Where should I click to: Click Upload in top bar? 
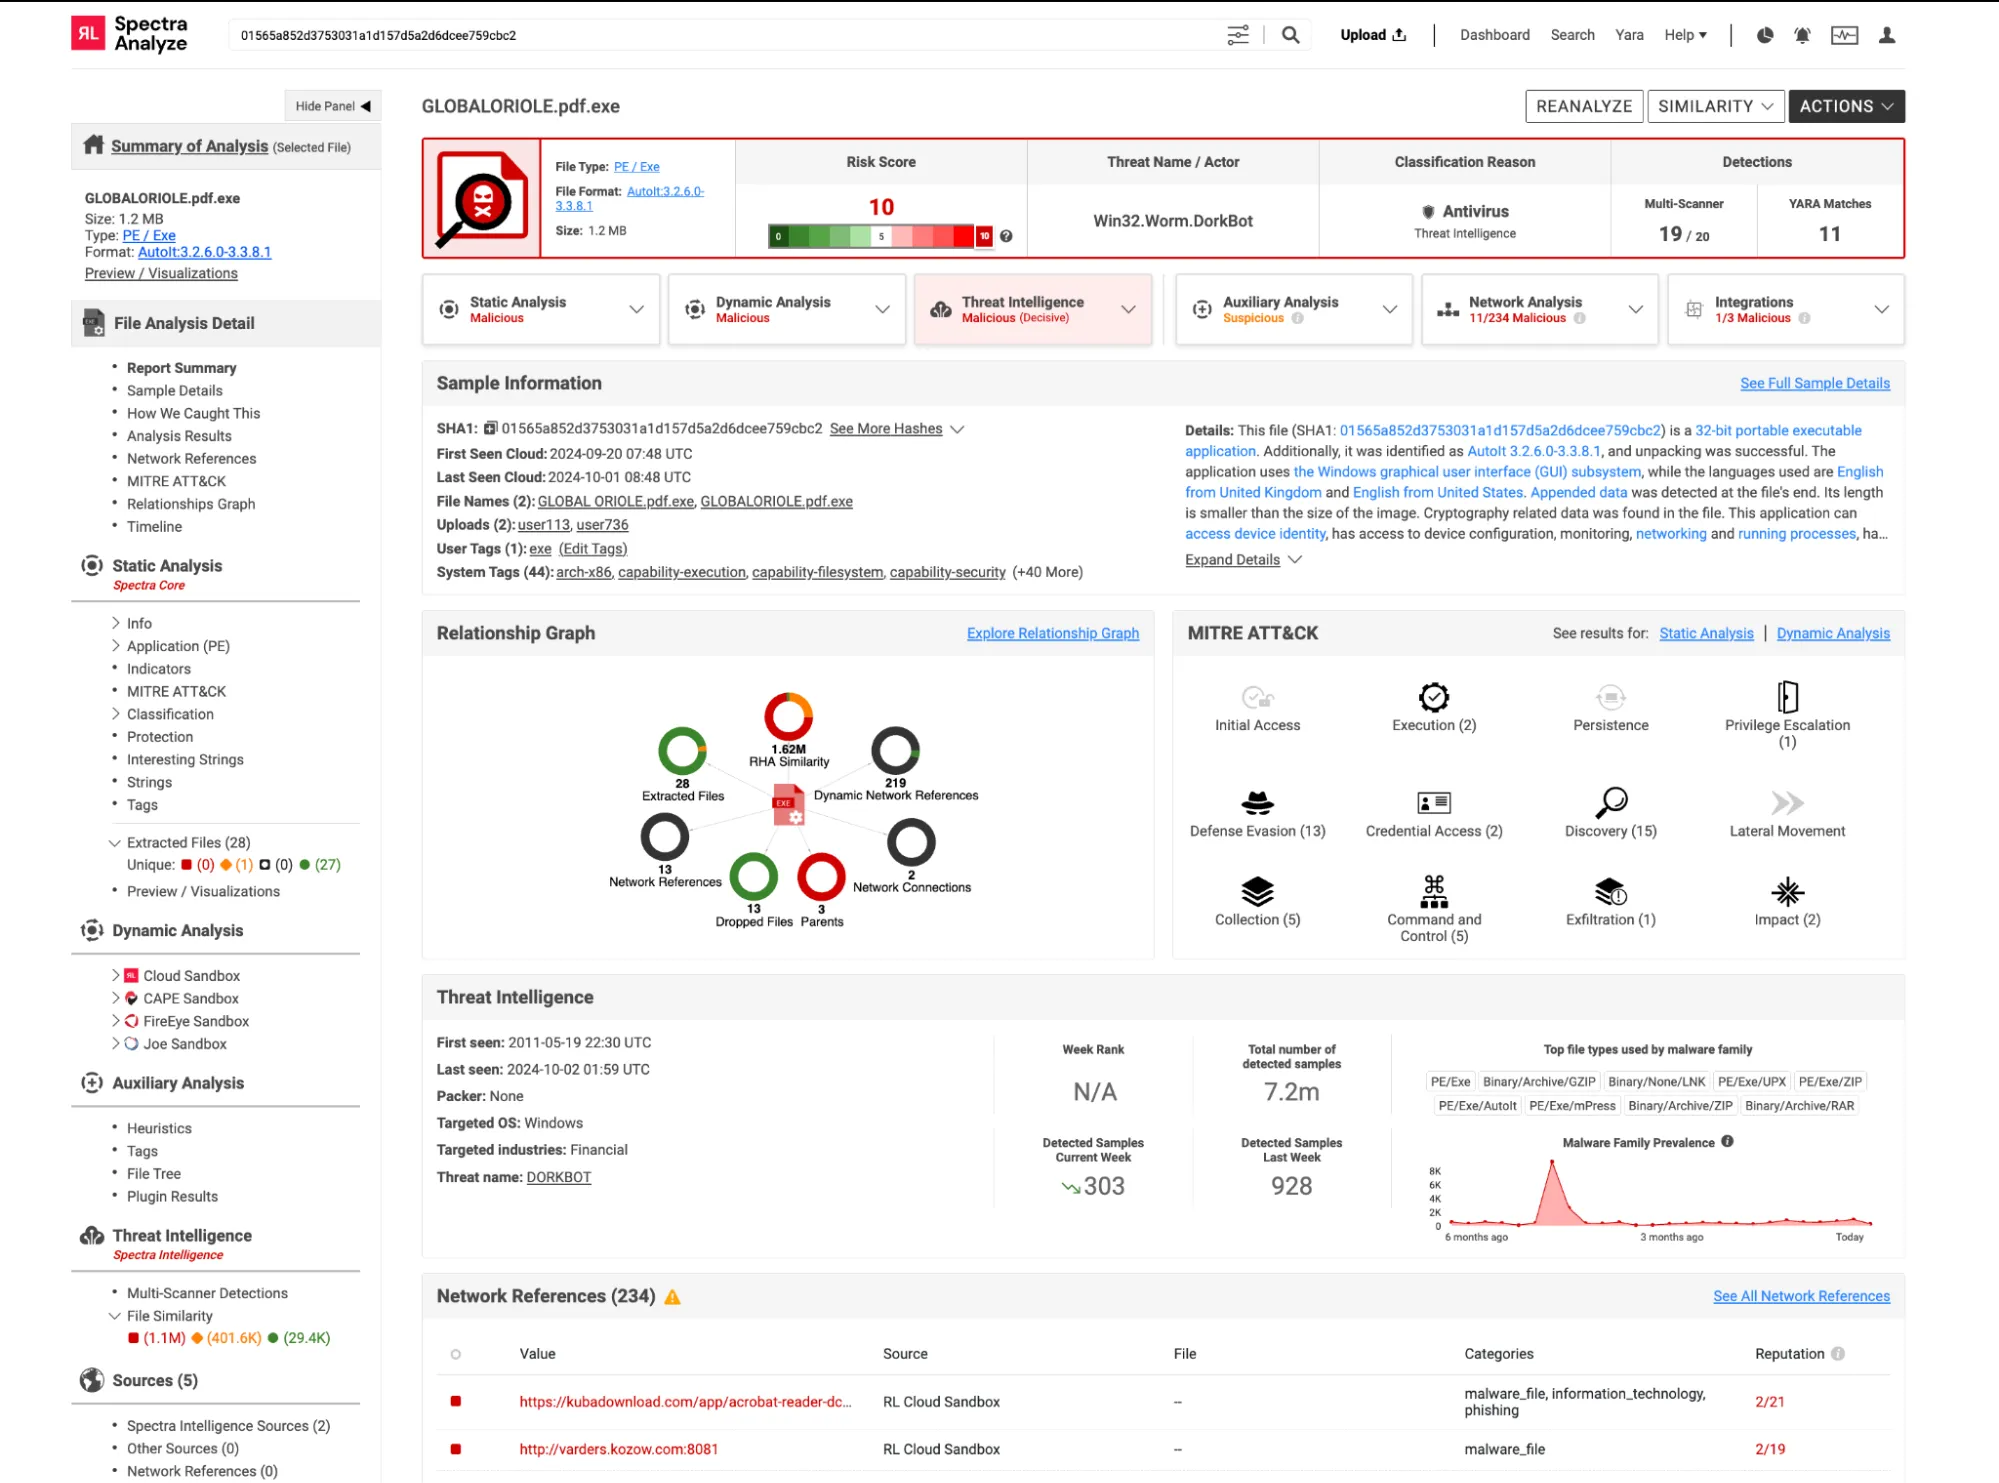click(1373, 35)
